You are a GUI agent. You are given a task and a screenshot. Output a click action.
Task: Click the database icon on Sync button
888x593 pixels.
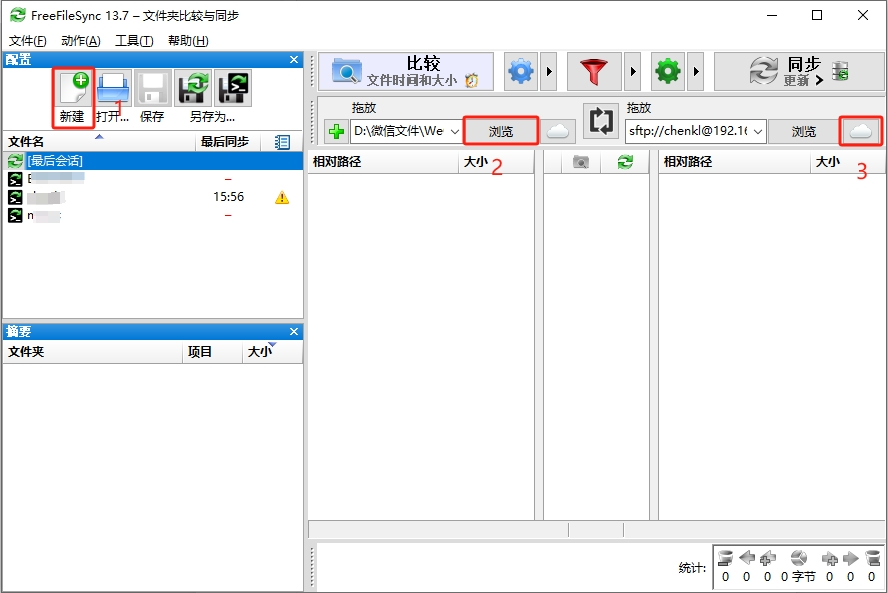point(840,71)
